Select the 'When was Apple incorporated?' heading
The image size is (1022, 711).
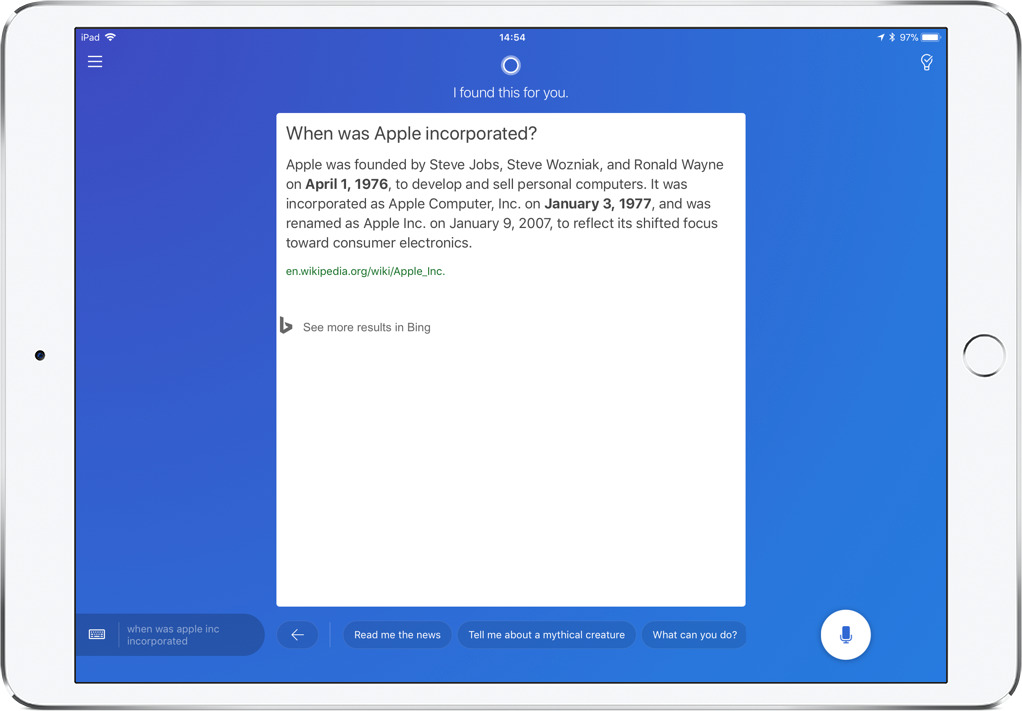(x=411, y=133)
